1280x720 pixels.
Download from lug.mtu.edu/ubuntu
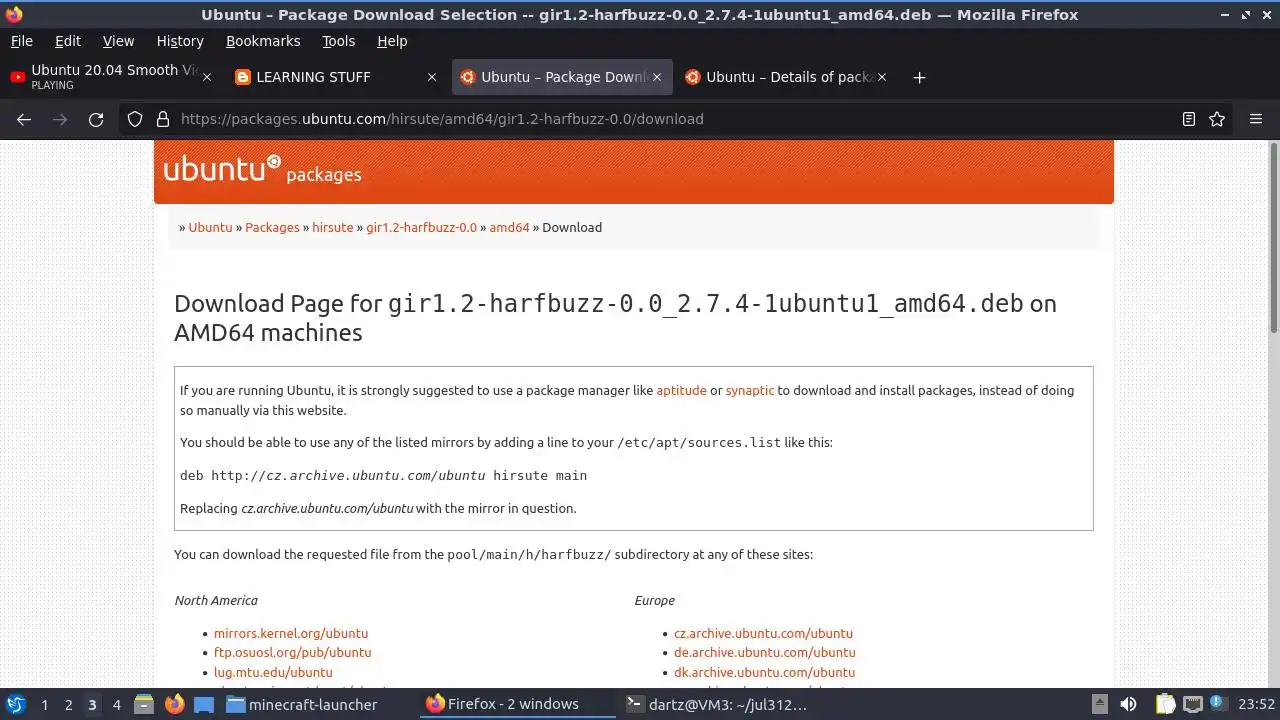tap(273, 672)
